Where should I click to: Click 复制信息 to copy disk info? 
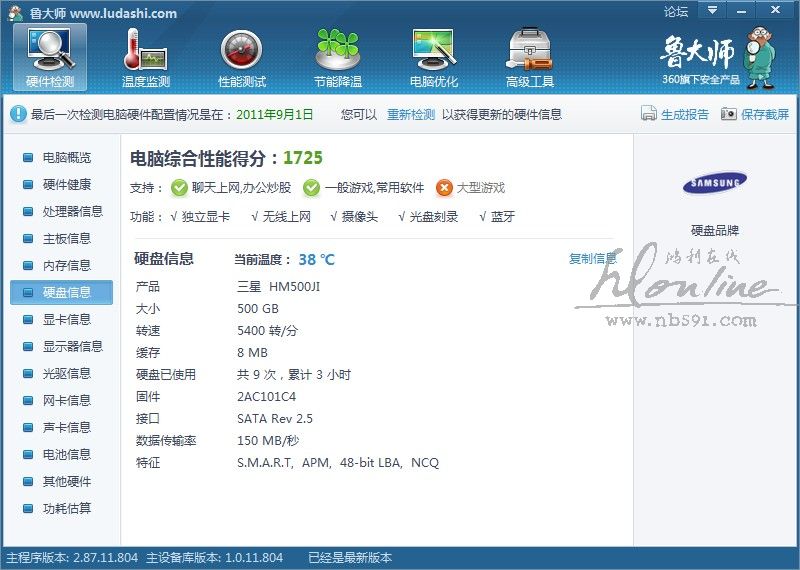tap(592, 259)
